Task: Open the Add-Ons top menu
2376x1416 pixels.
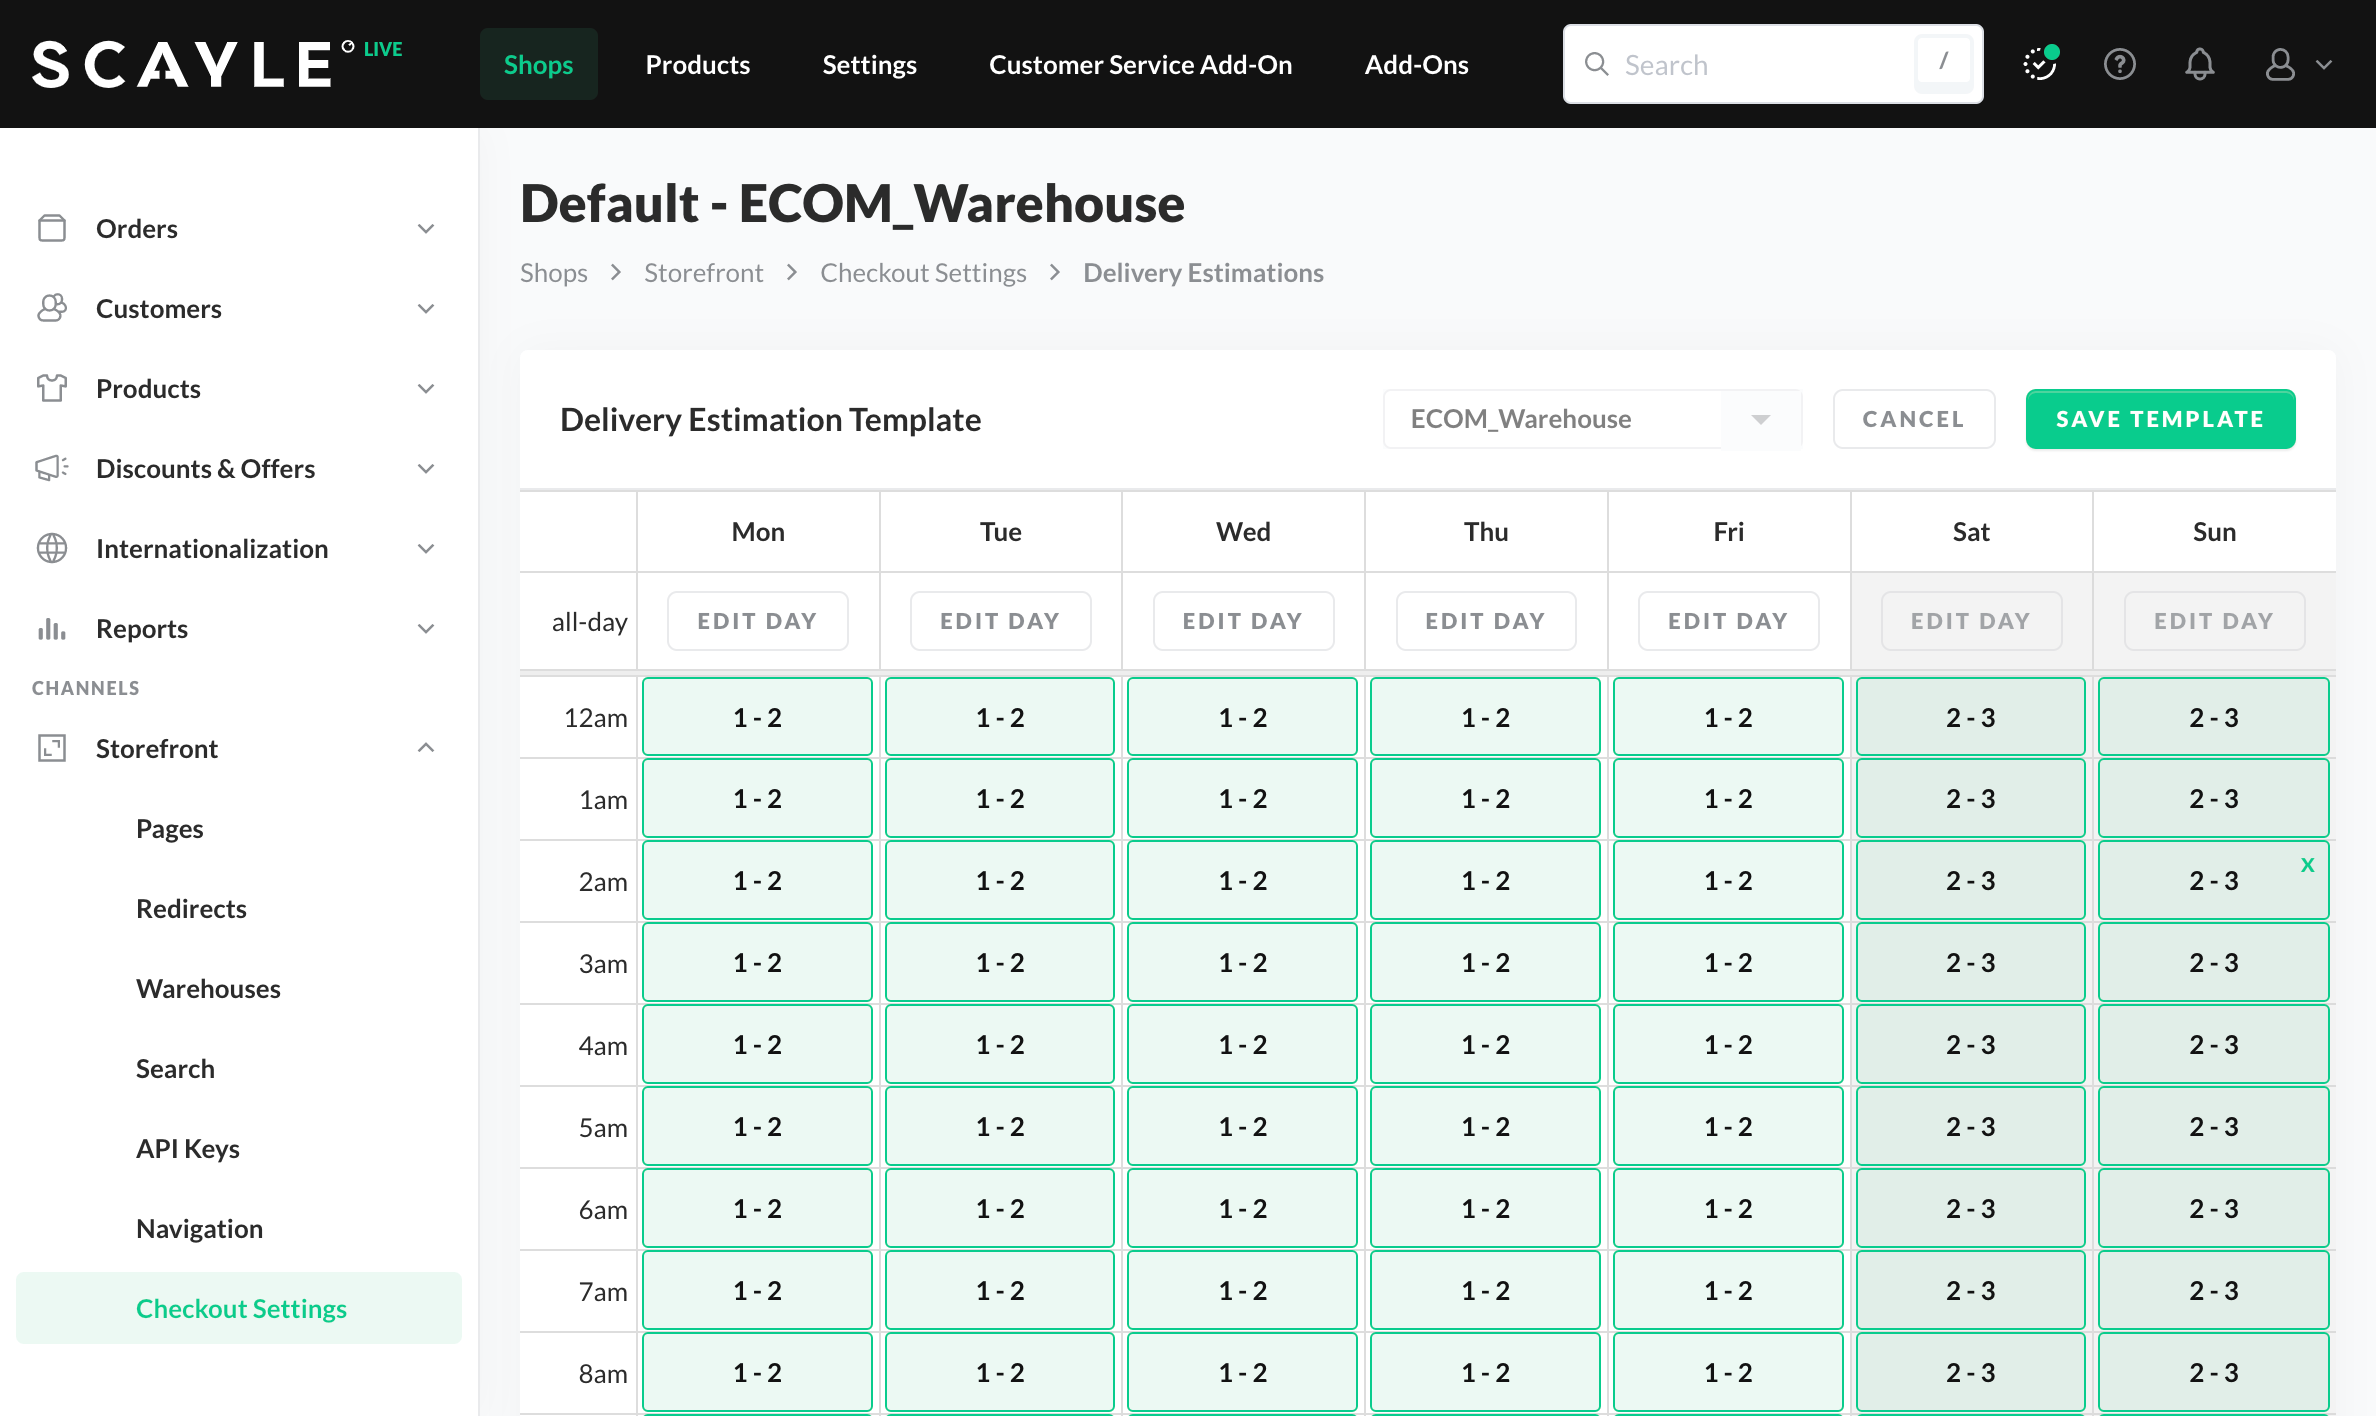Action: click(x=1416, y=65)
